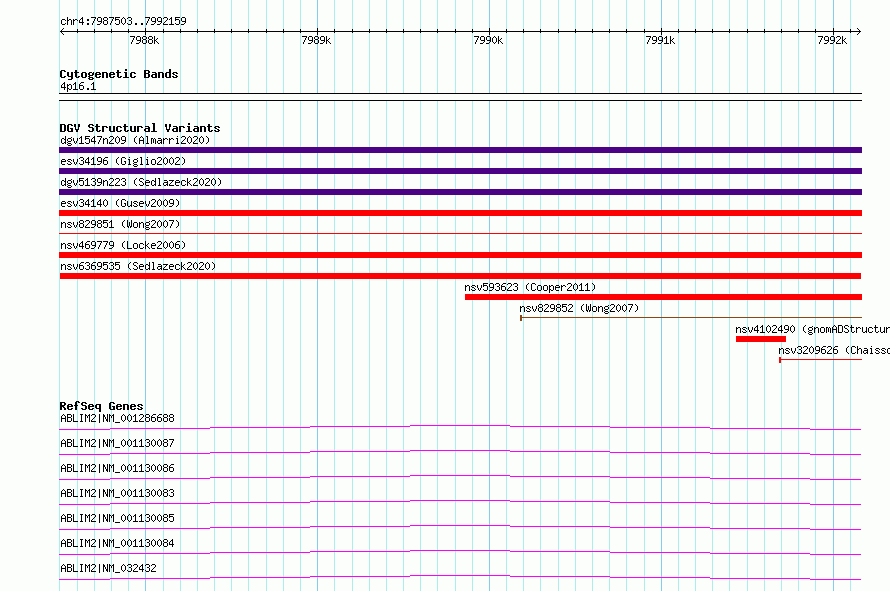Open variant esv34140 (Gusev2009) label
Viewport: 890px width, 591px height.
pyautogui.click(x=120, y=203)
